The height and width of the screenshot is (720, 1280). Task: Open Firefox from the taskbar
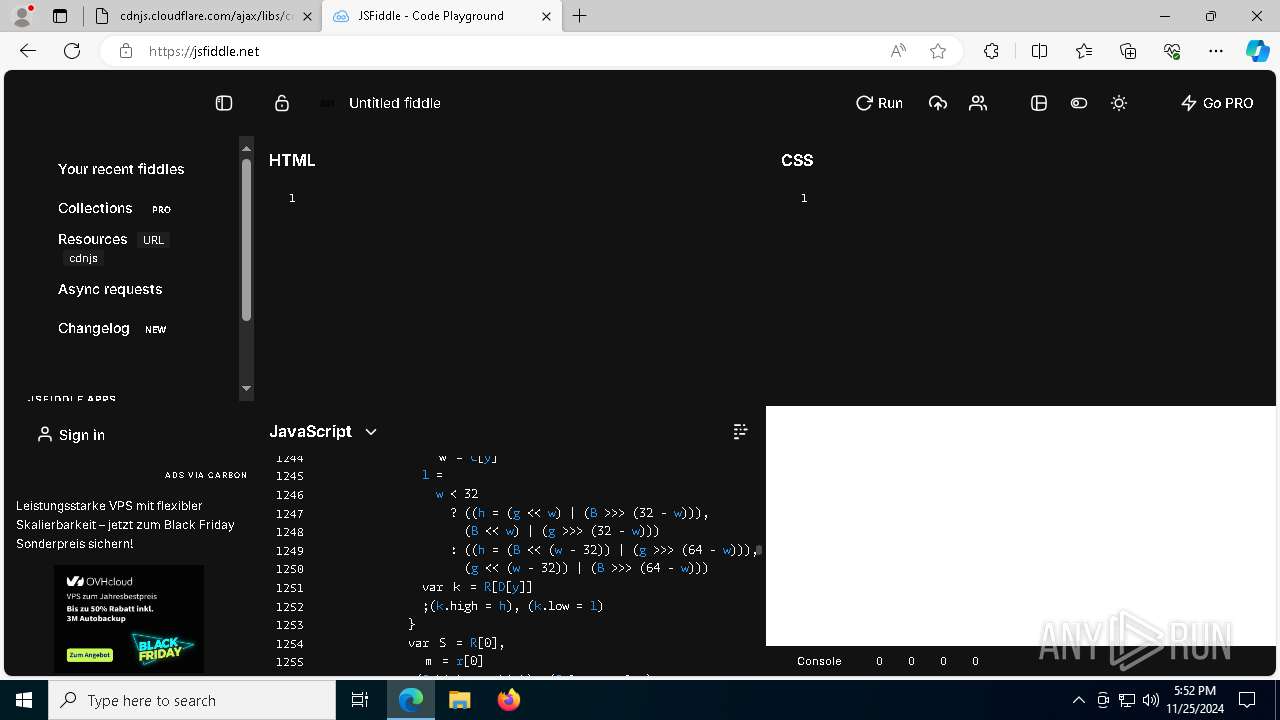tap(509, 700)
